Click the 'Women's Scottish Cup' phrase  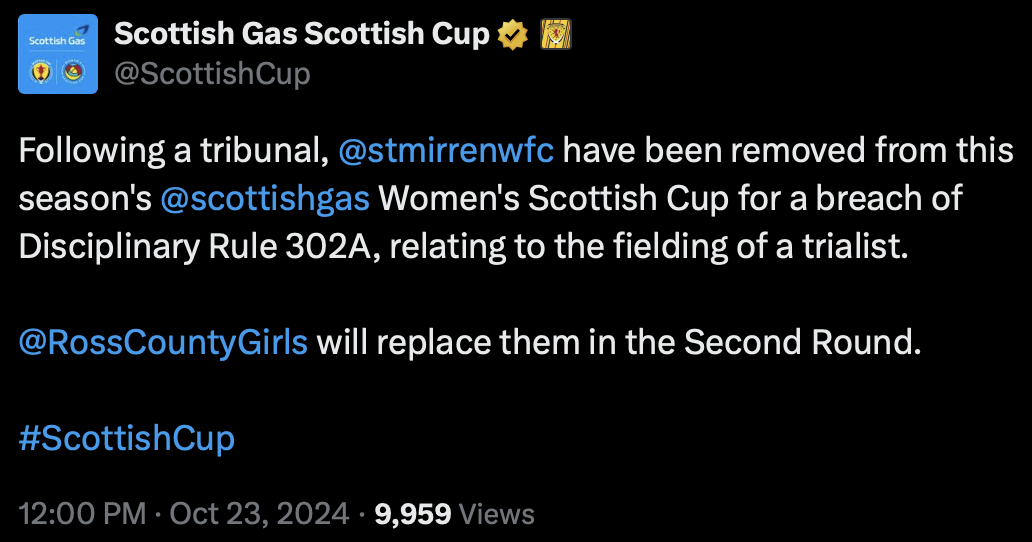click(x=554, y=199)
